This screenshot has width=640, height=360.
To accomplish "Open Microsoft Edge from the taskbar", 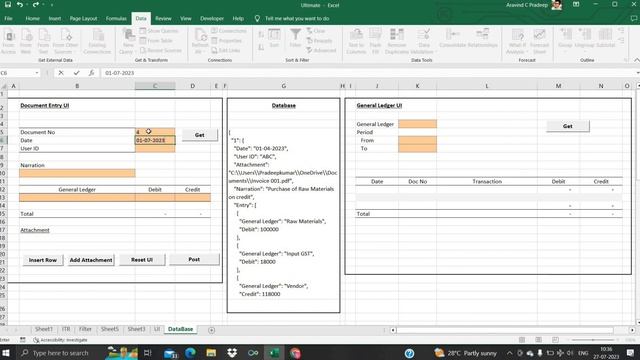I will coord(190,353).
